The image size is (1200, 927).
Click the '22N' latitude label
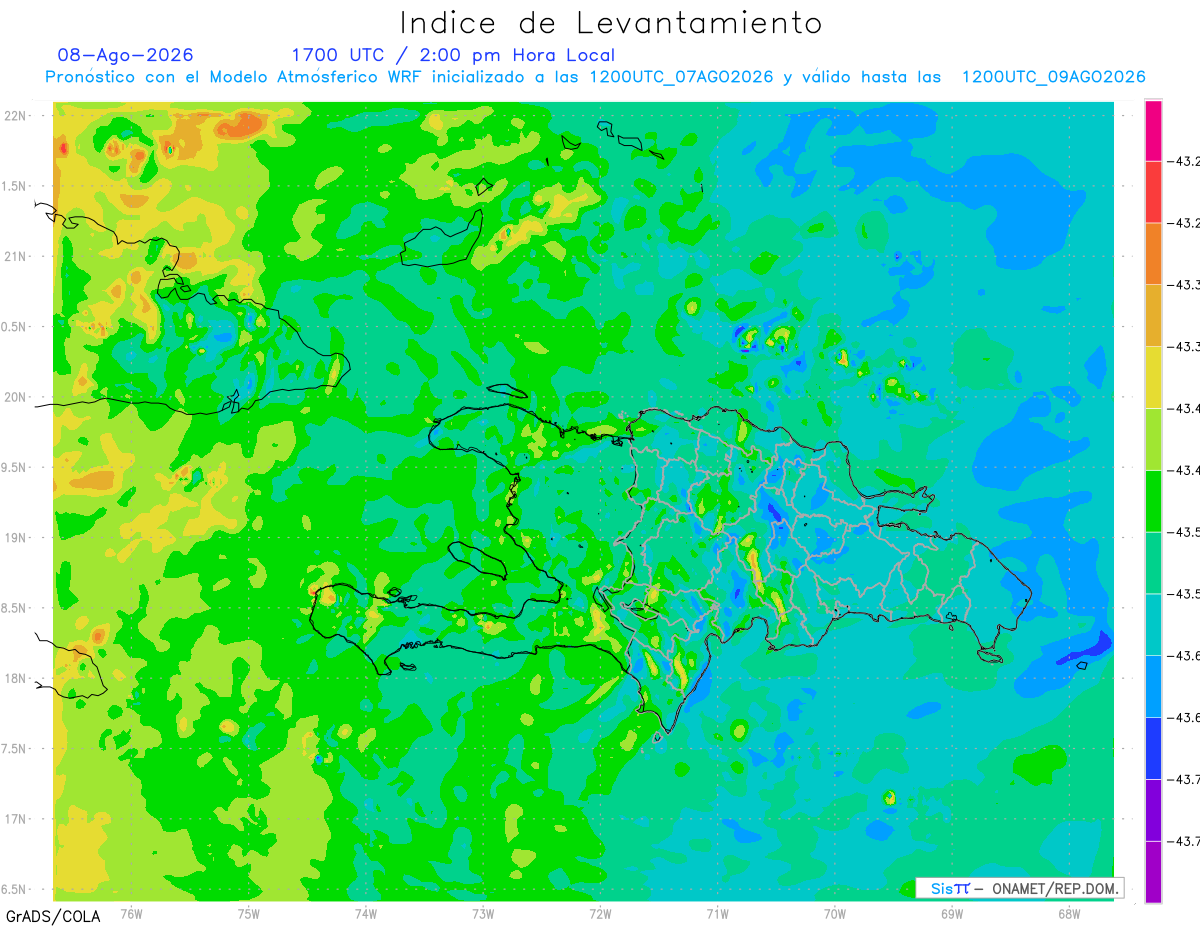(x=15, y=116)
